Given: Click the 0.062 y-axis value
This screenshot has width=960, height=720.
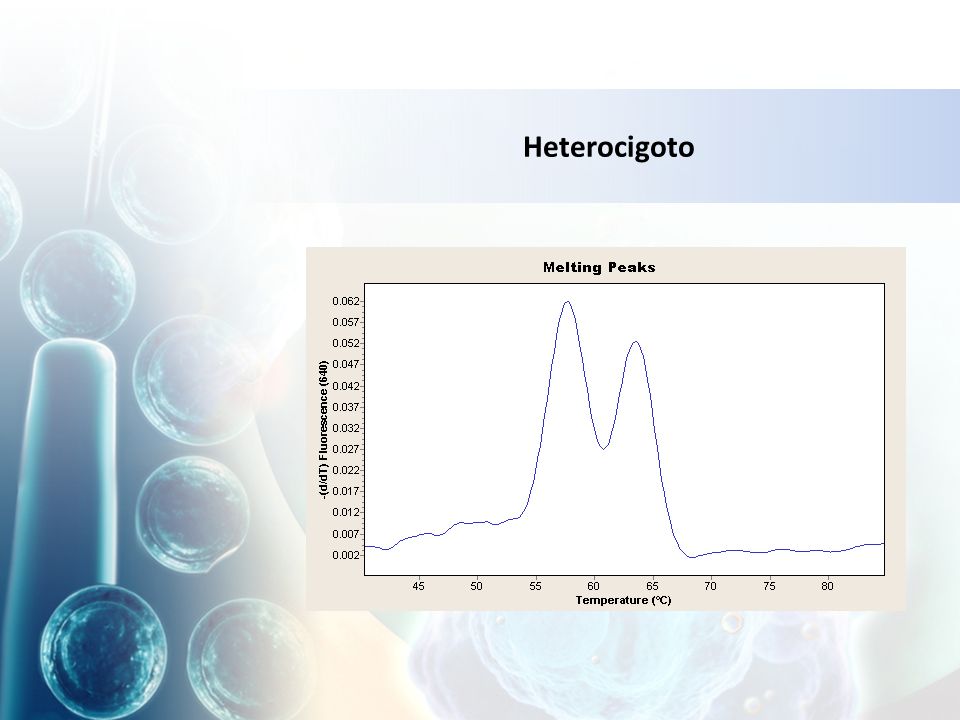Looking at the screenshot, I should [x=345, y=301].
